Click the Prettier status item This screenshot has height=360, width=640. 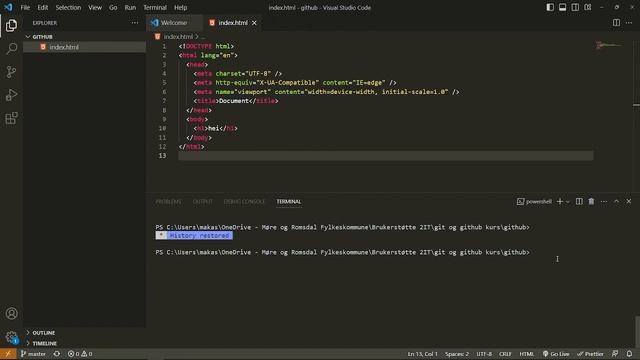pos(590,354)
